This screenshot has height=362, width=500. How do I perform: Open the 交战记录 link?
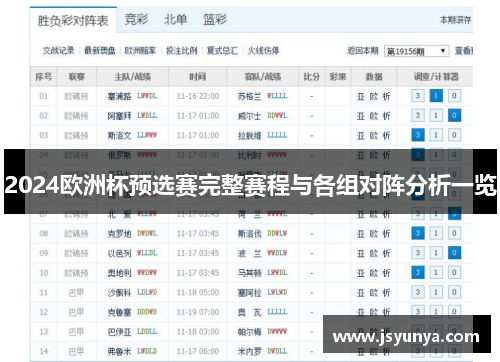coord(59,51)
